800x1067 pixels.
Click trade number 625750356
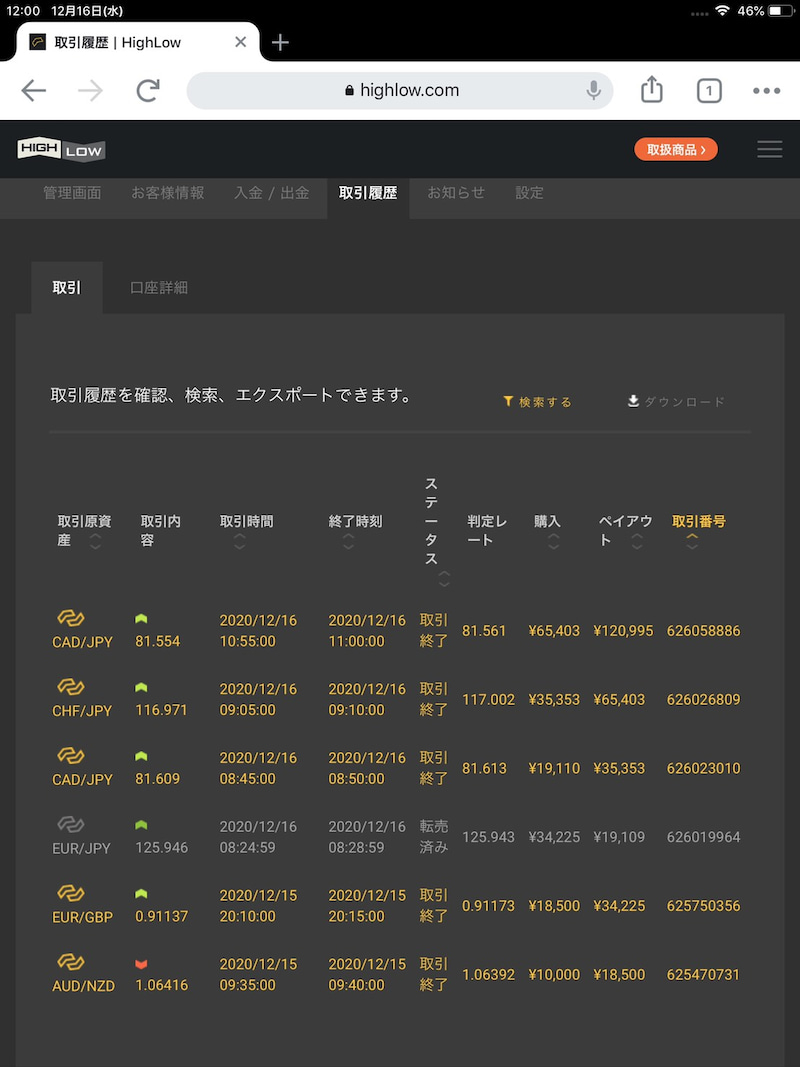coord(703,906)
